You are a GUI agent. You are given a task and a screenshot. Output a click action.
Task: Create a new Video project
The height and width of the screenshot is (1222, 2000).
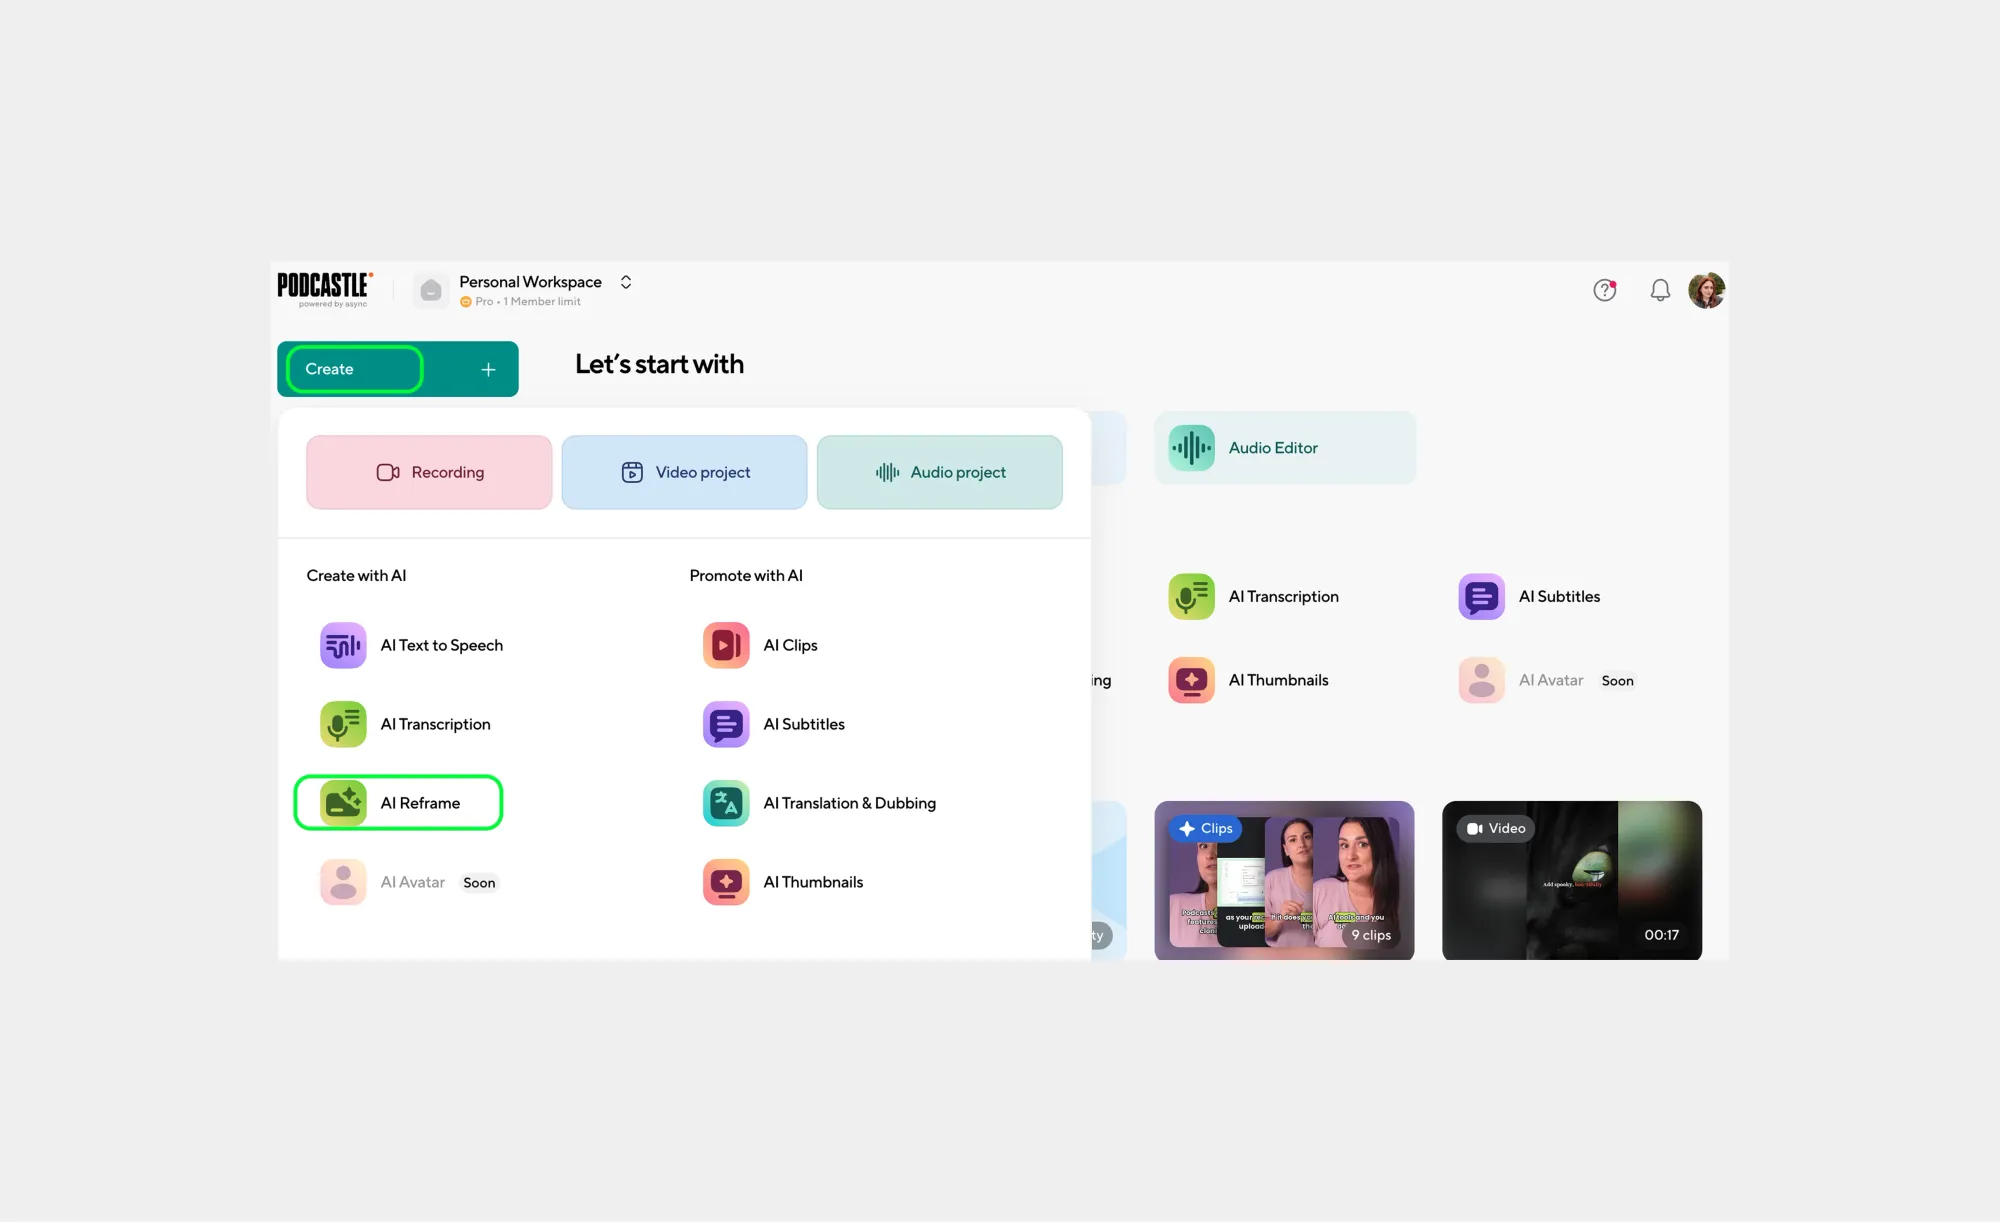684,472
